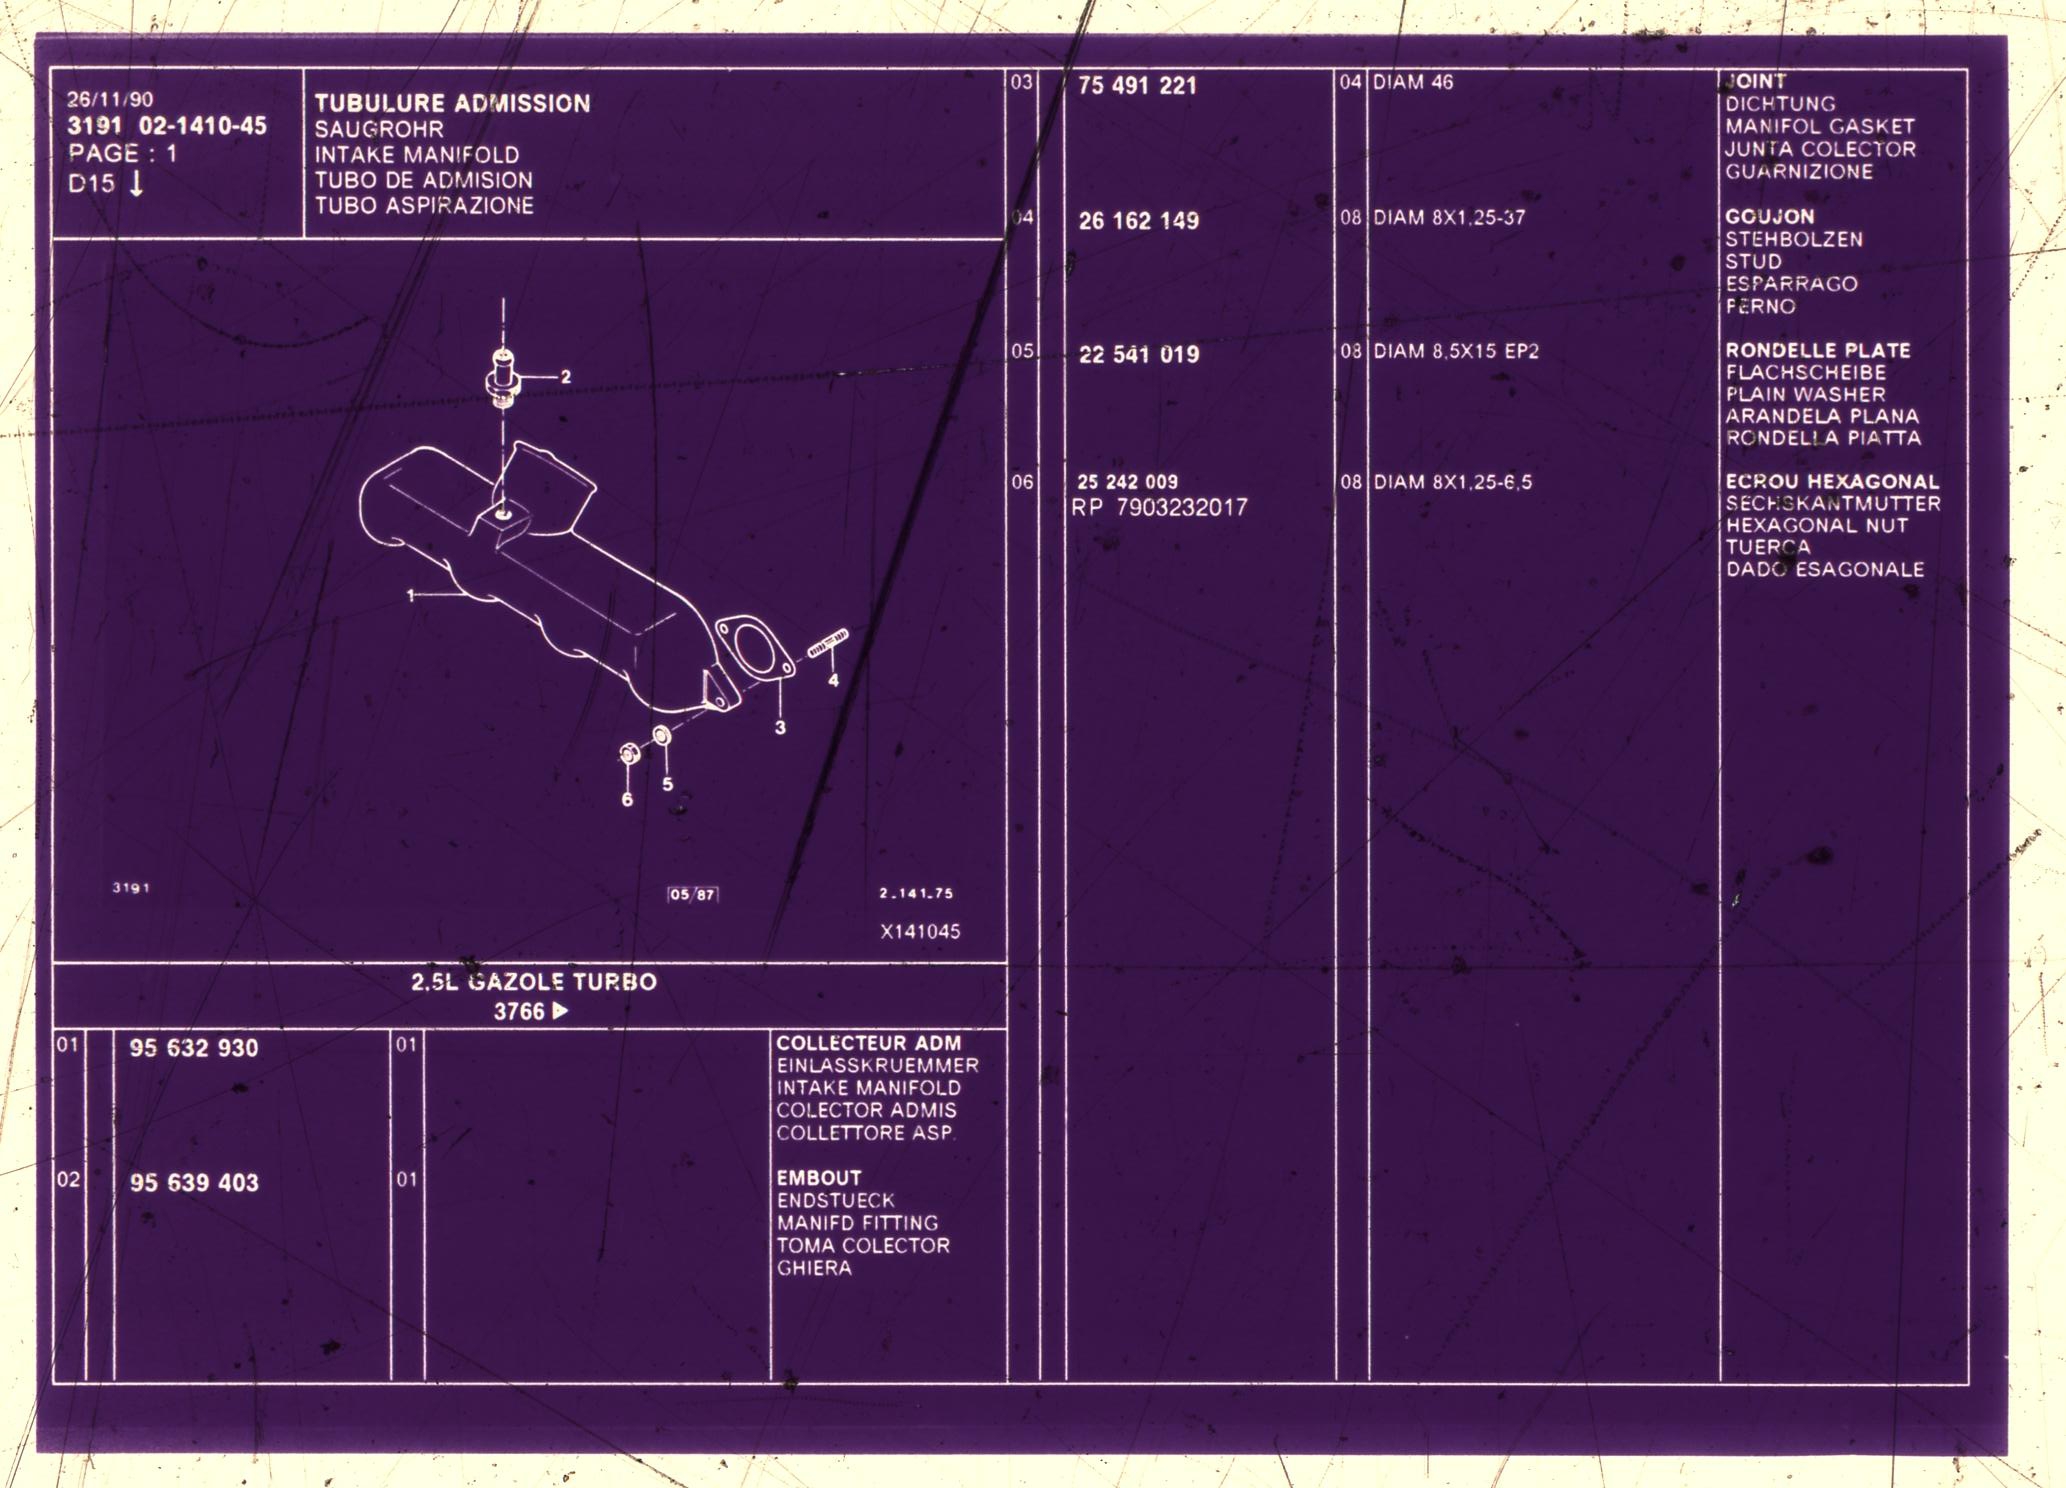
Task: Click GHIERA text
Action: pyautogui.click(x=815, y=1268)
